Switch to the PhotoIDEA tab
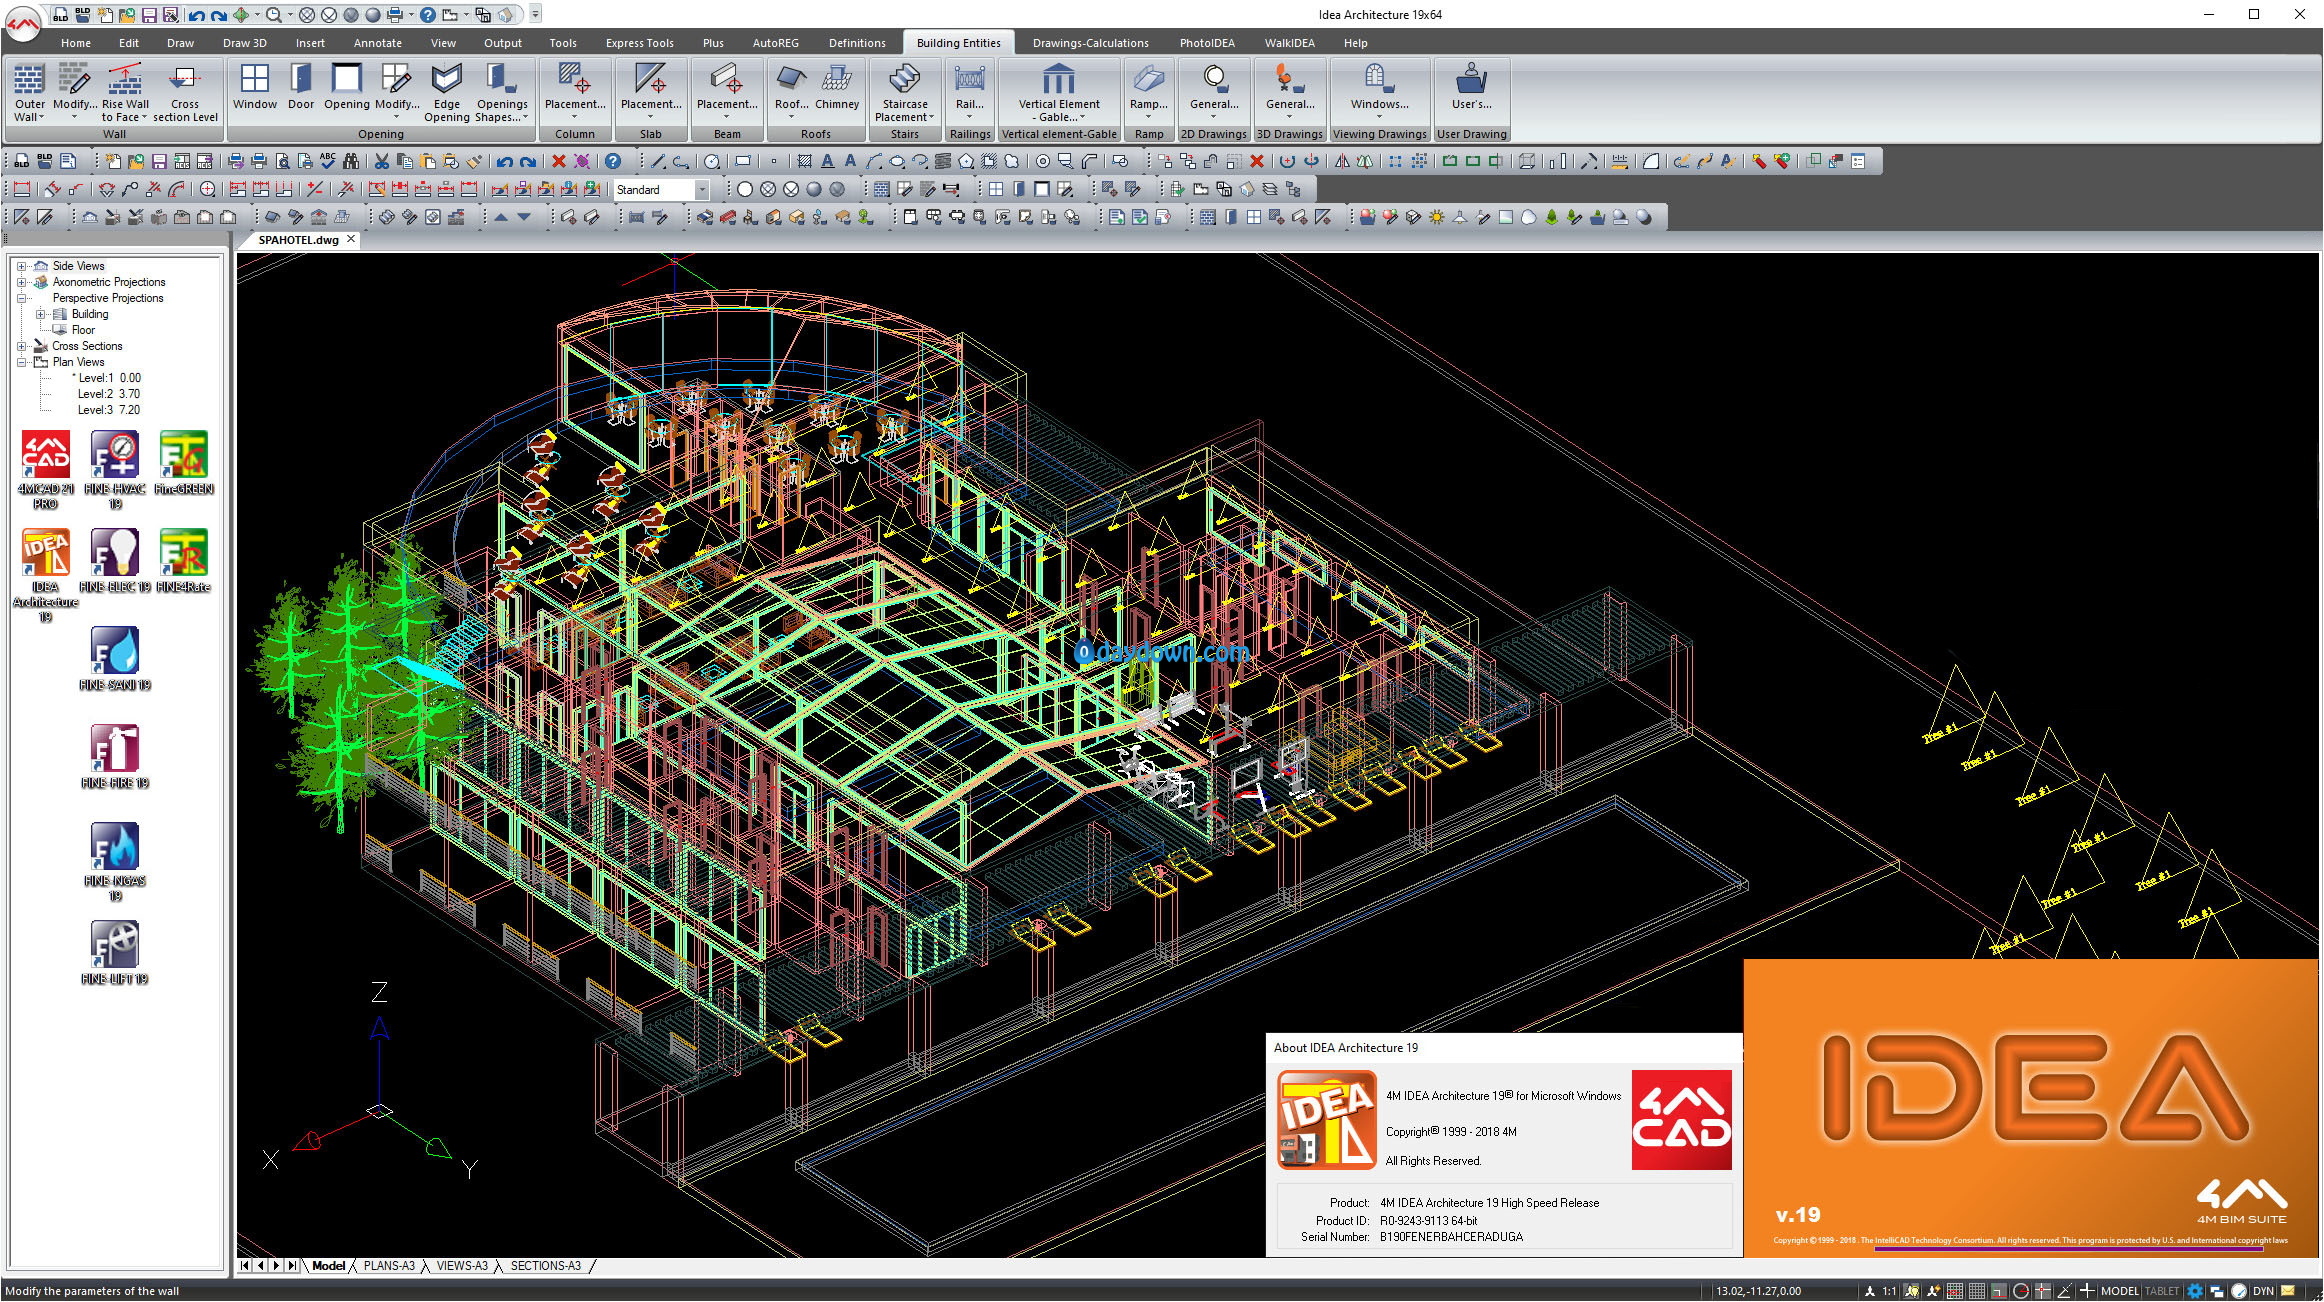 pyautogui.click(x=1207, y=43)
